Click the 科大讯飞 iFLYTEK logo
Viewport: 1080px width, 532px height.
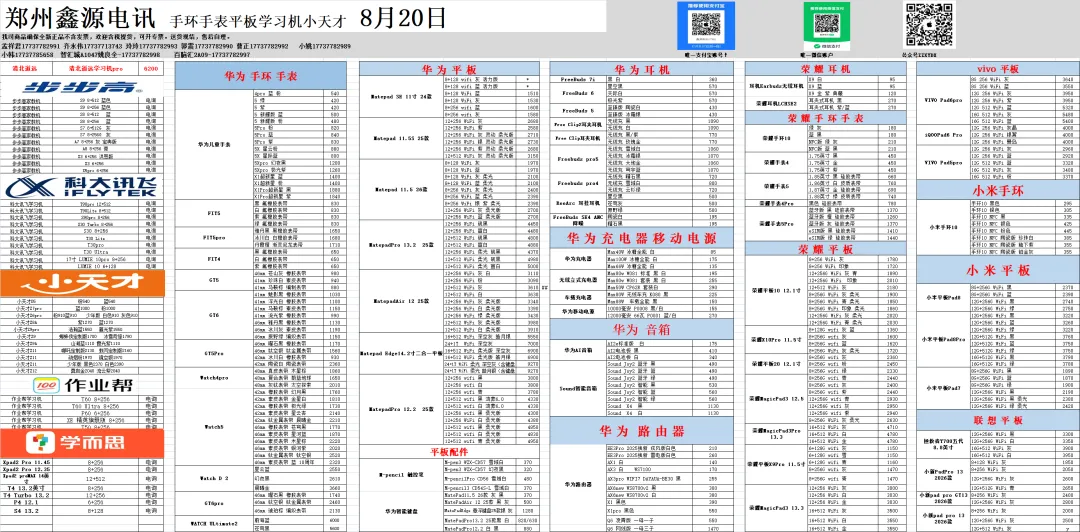click(83, 187)
